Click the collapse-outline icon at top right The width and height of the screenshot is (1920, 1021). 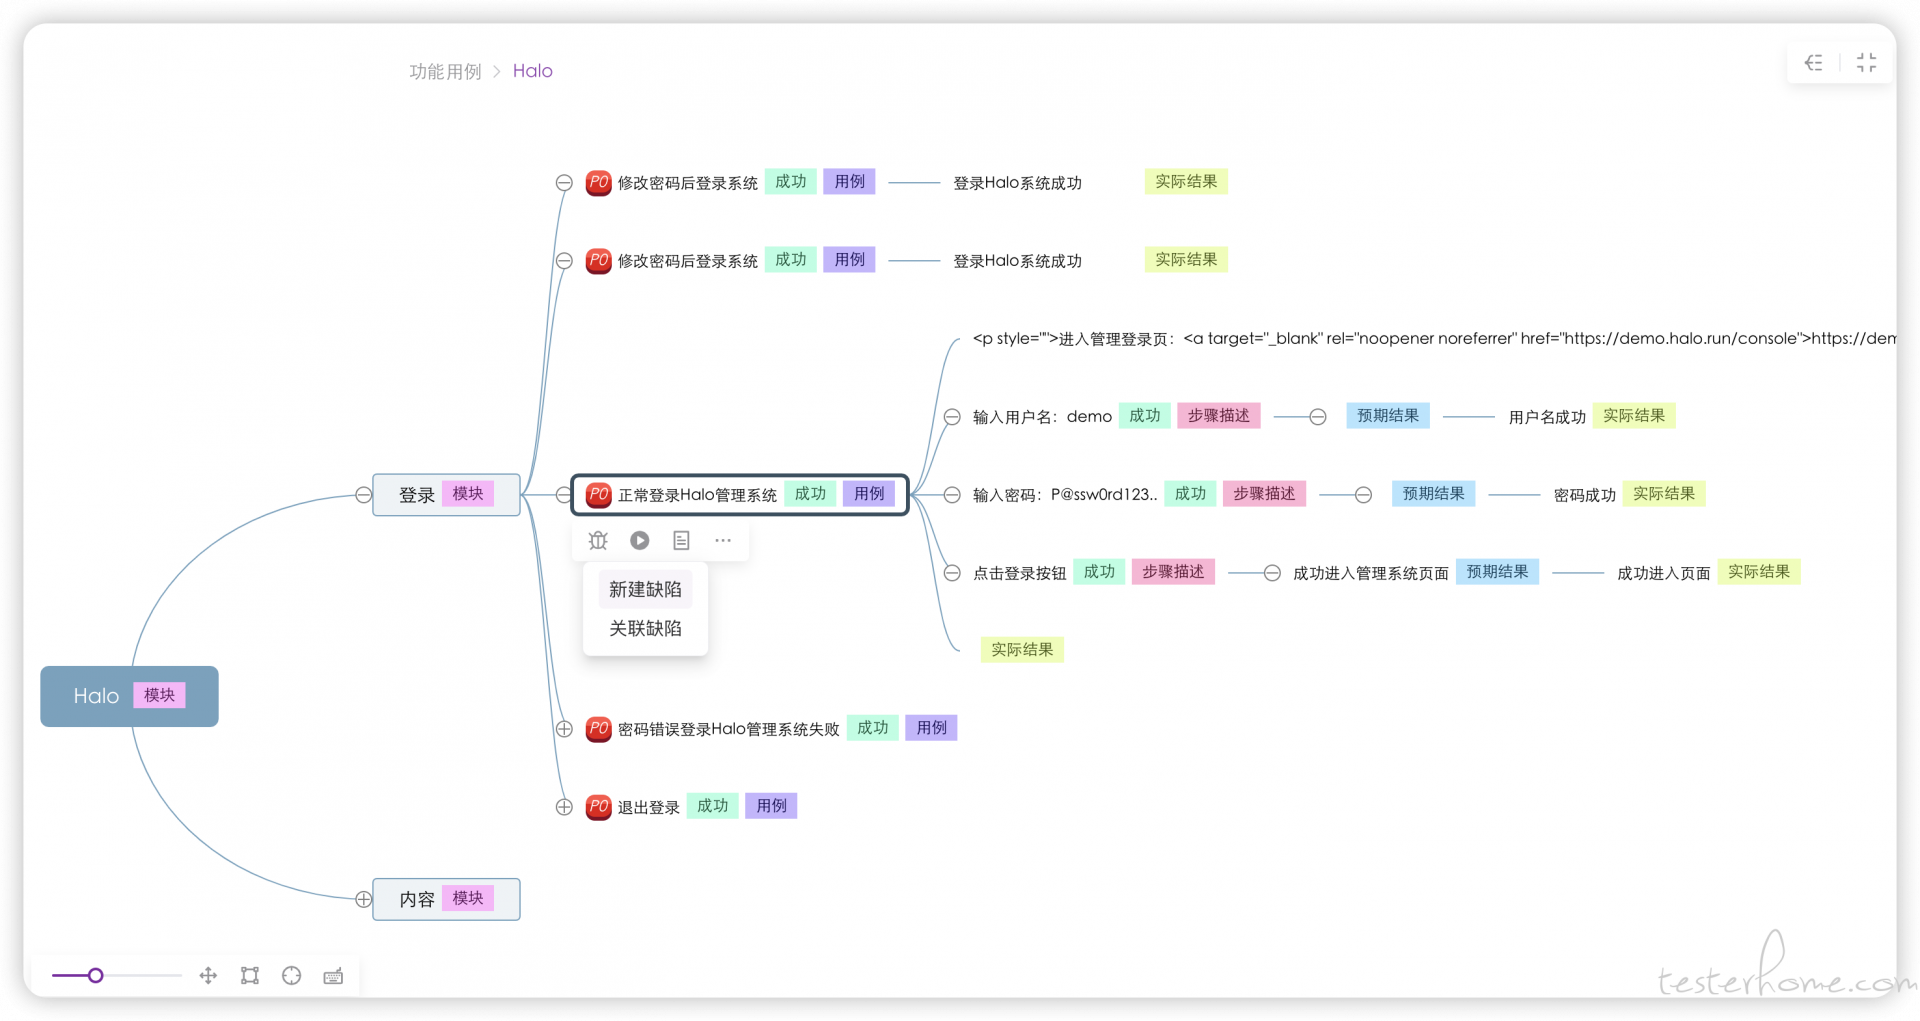coord(1814,63)
